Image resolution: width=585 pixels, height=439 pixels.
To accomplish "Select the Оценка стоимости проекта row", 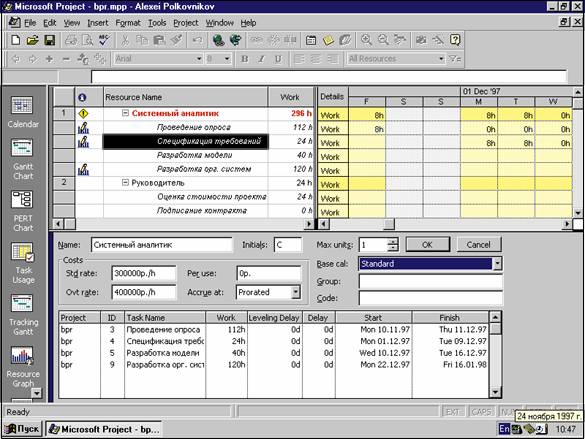I will [186, 197].
